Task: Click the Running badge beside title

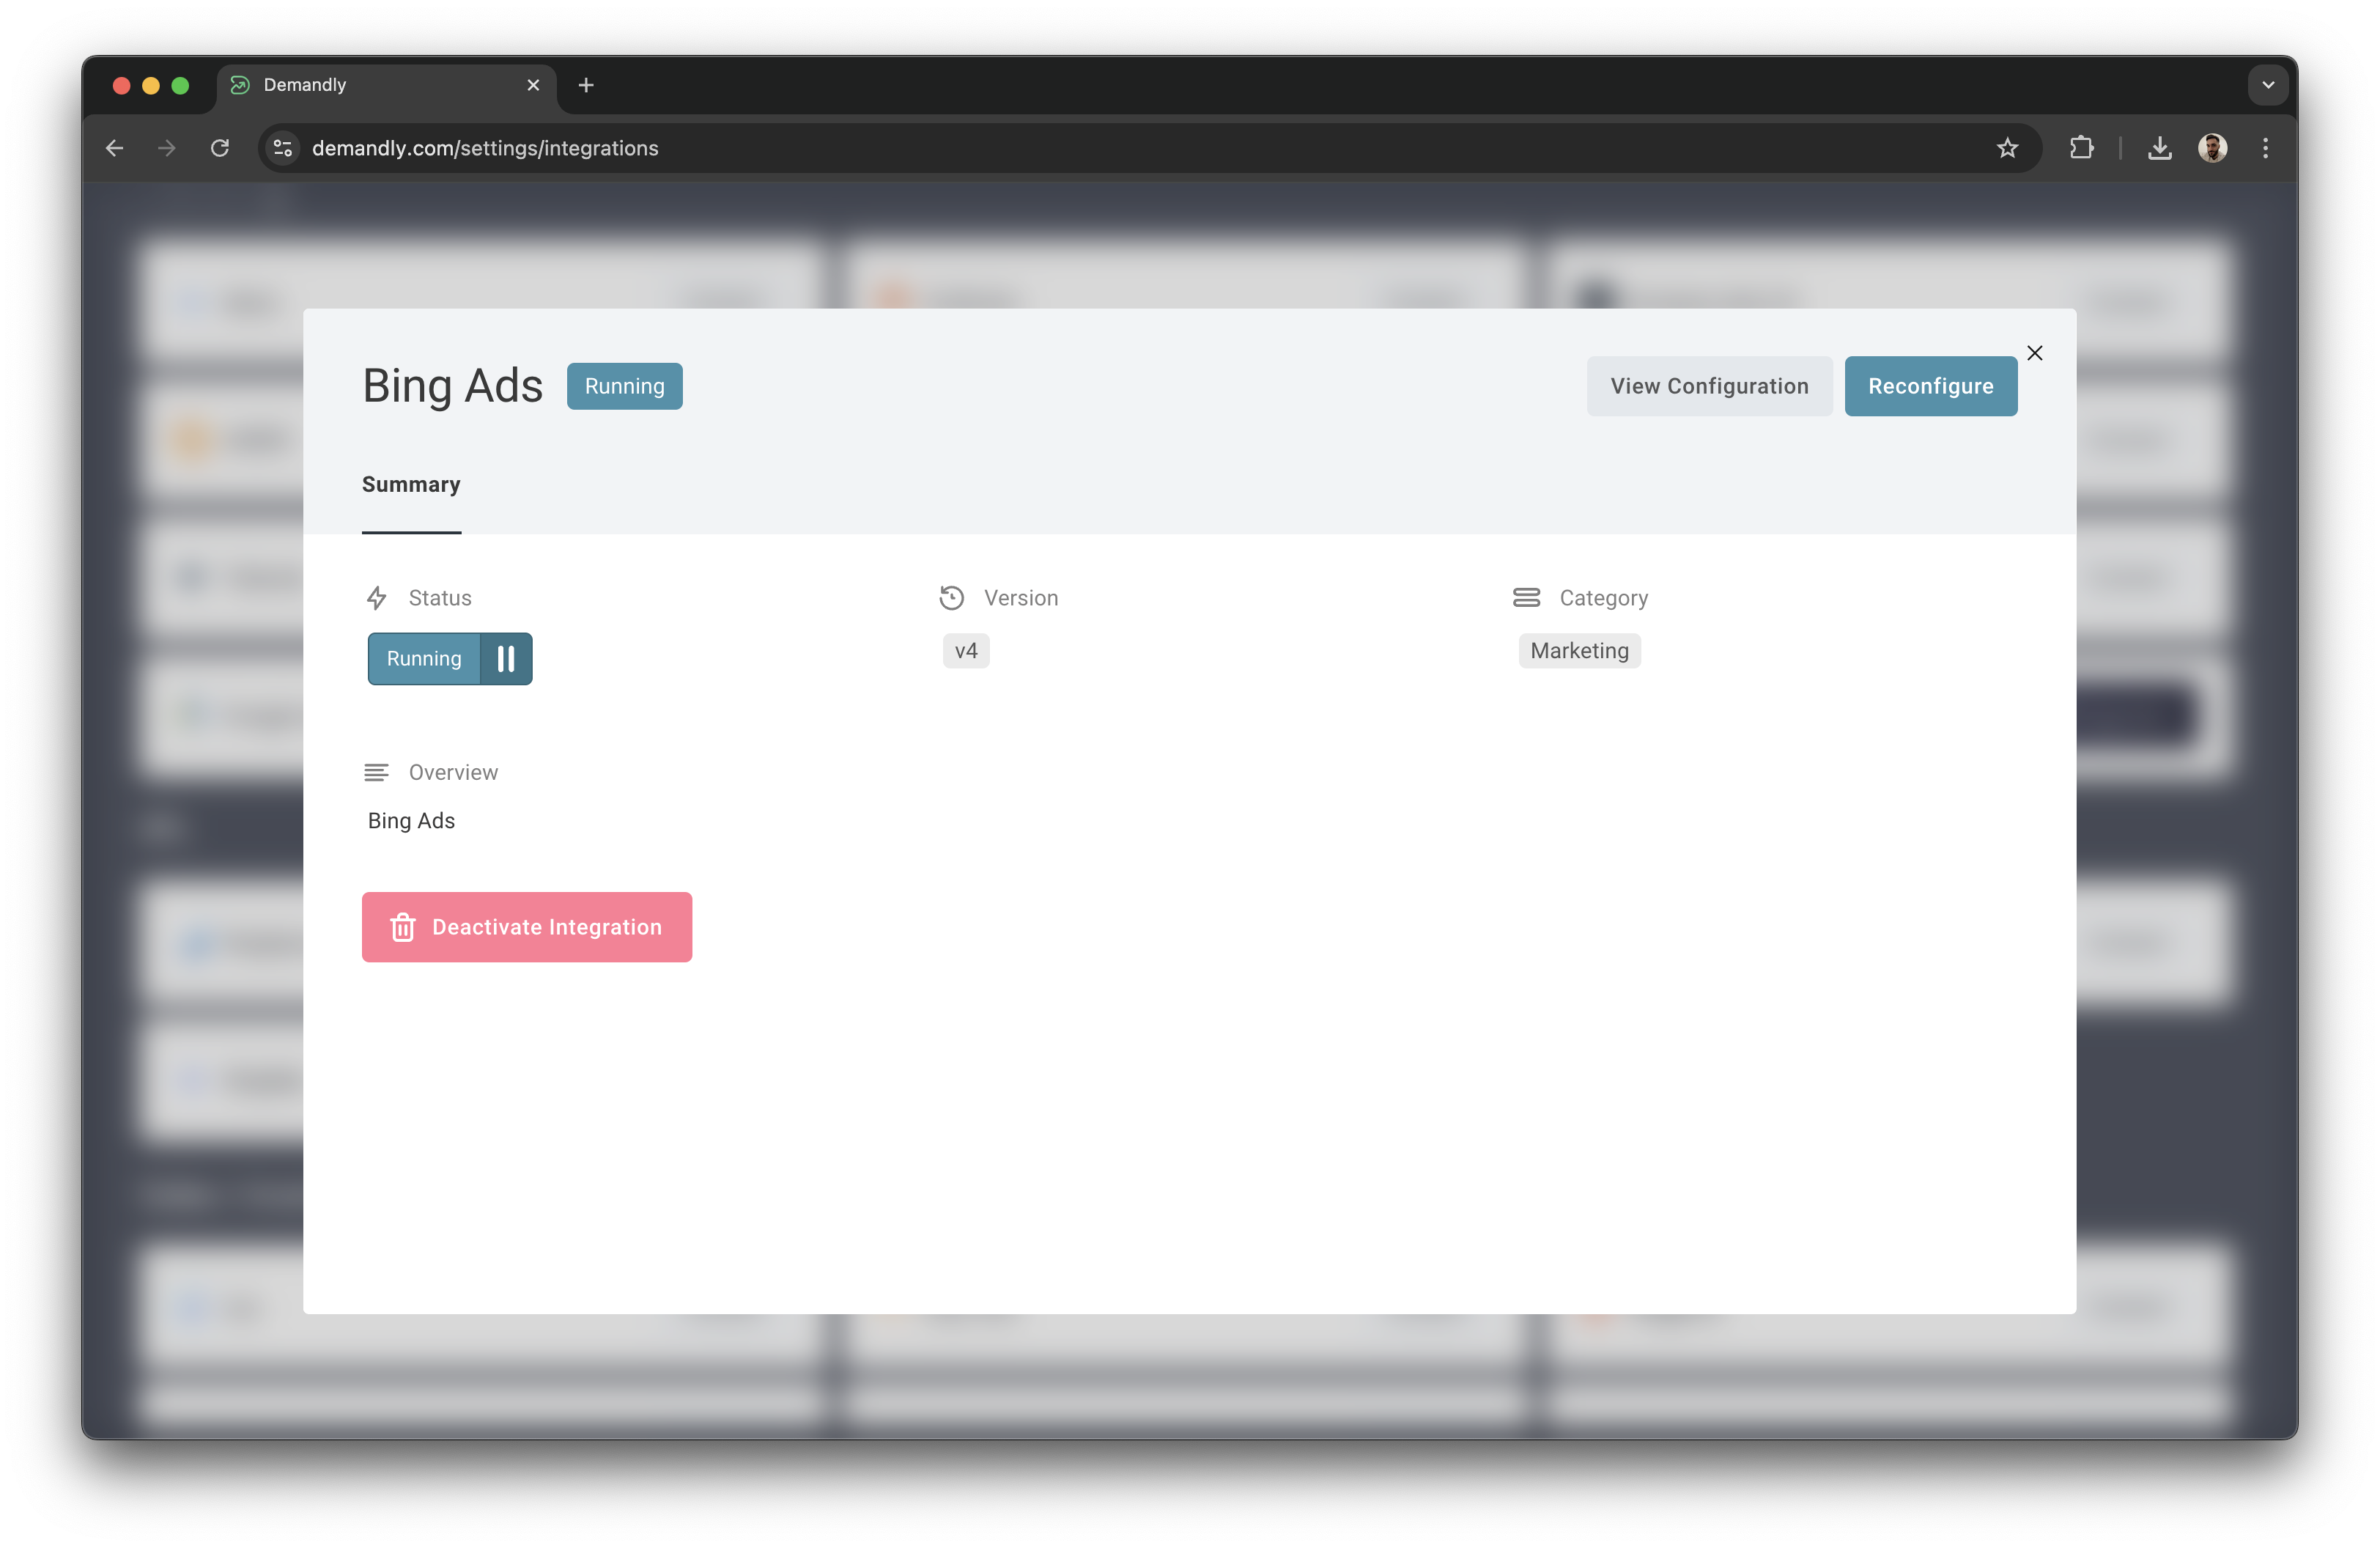Action: click(624, 386)
